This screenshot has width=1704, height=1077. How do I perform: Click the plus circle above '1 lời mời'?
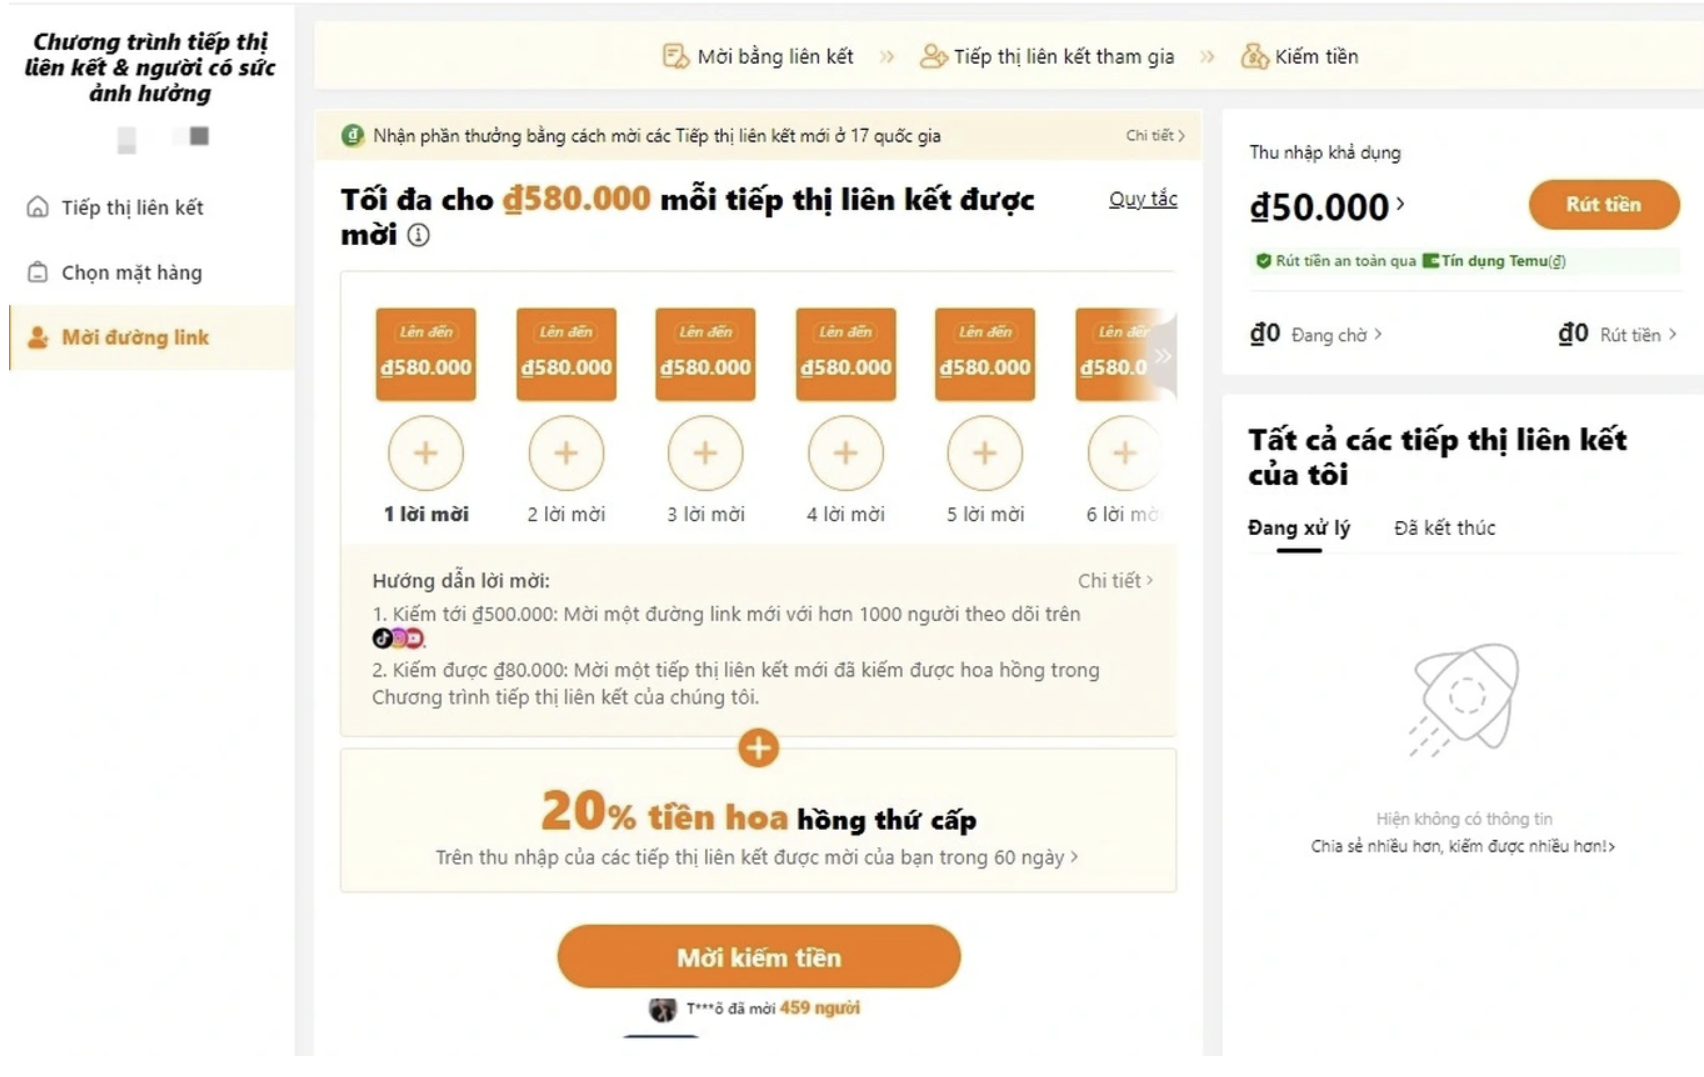pyautogui.click(x=426, y=453)
